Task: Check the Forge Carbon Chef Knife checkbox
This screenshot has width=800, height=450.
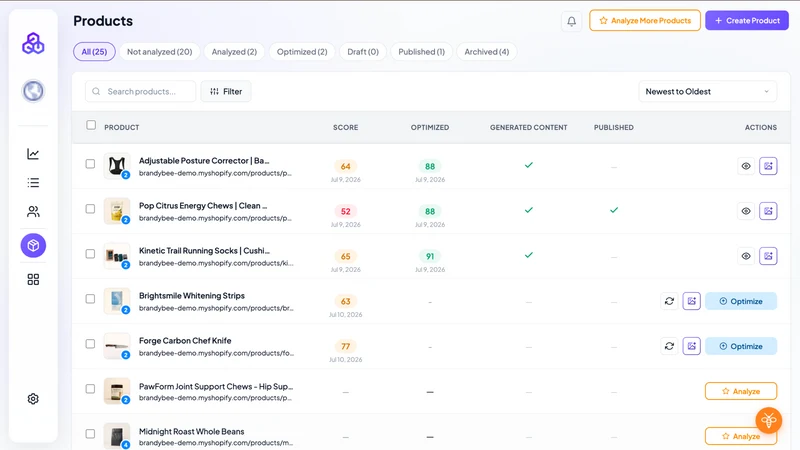Action: pos(90,344)
